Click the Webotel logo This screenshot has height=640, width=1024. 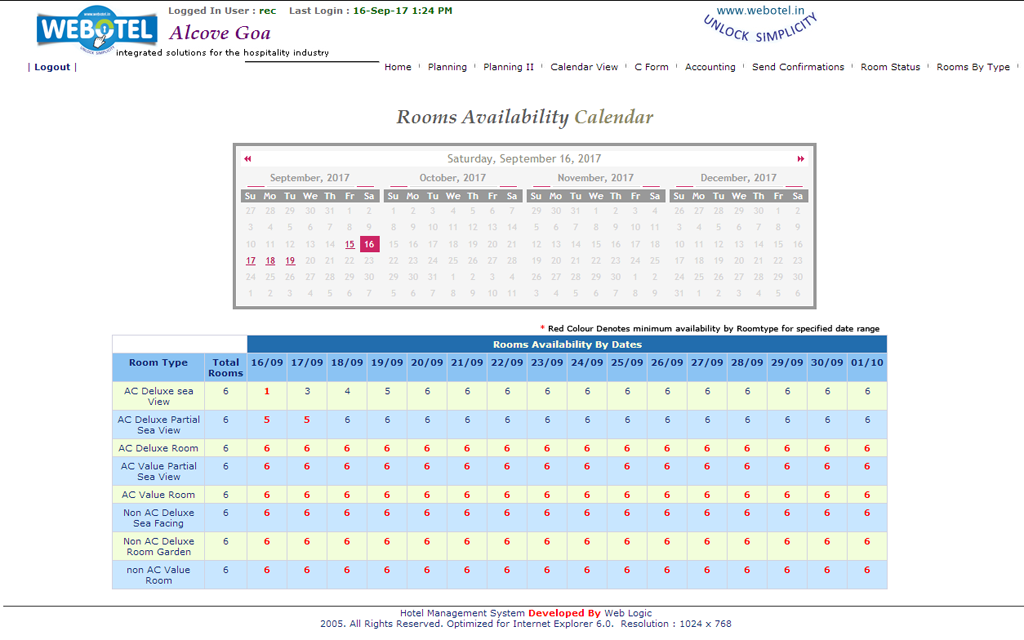97,30
